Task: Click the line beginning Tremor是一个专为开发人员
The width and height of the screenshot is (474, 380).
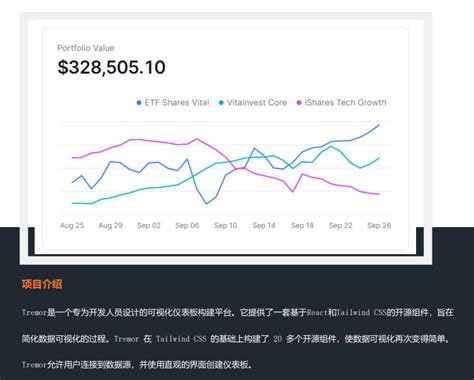Action: (x=237, y=313)
